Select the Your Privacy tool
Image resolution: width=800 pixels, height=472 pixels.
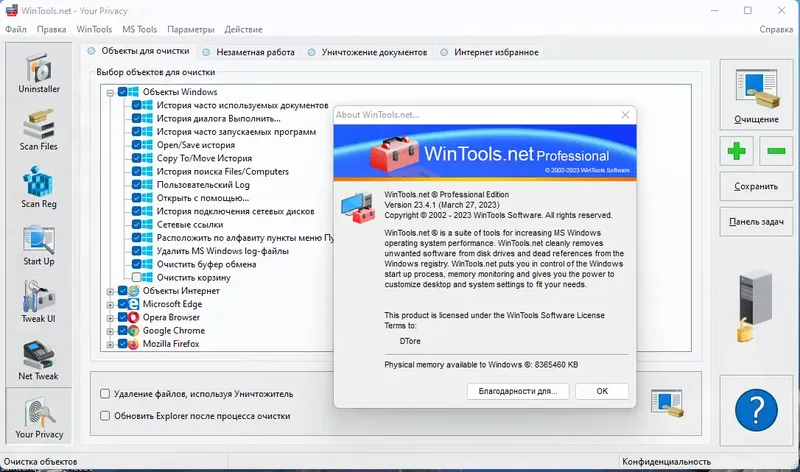(39, 416)
